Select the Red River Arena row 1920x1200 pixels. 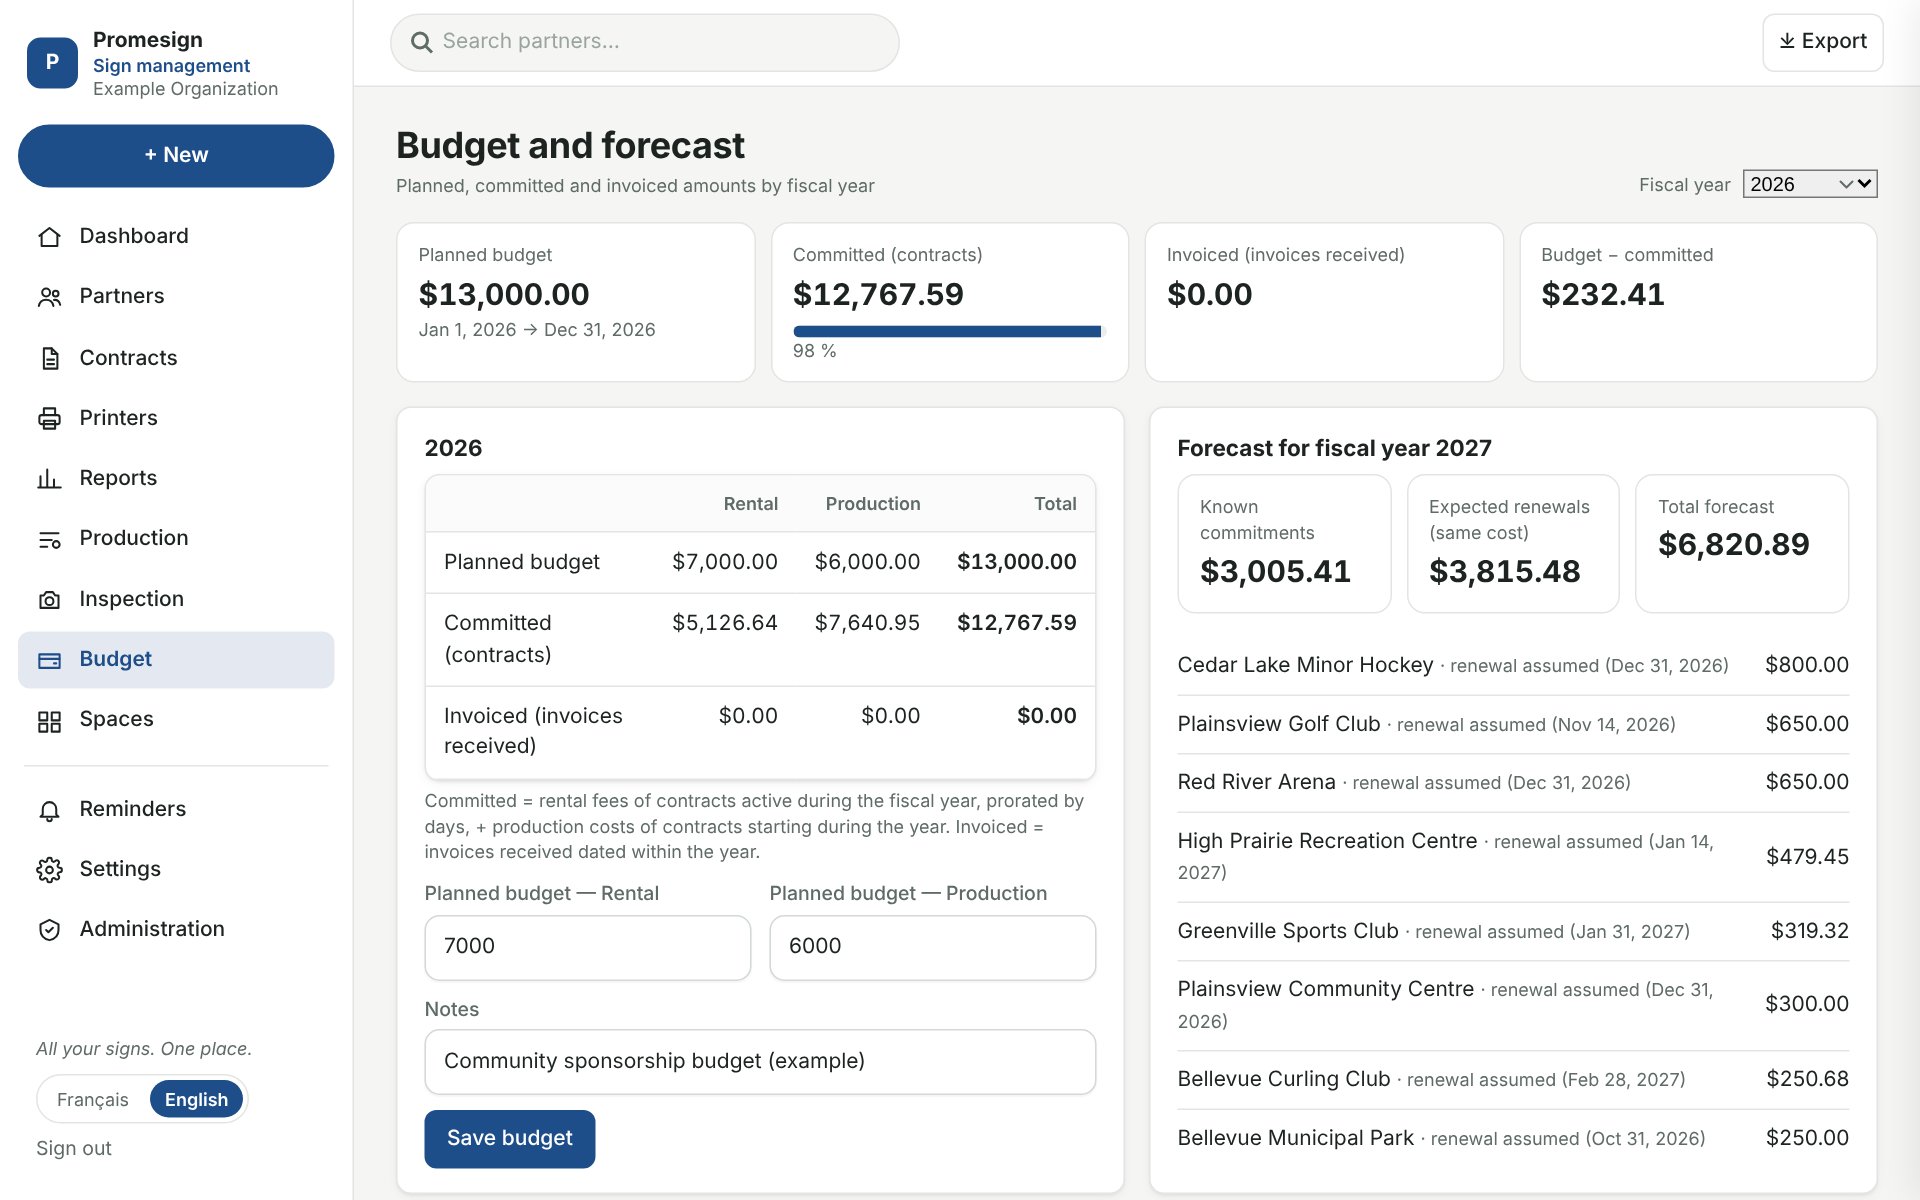[x=1513, y=782]
